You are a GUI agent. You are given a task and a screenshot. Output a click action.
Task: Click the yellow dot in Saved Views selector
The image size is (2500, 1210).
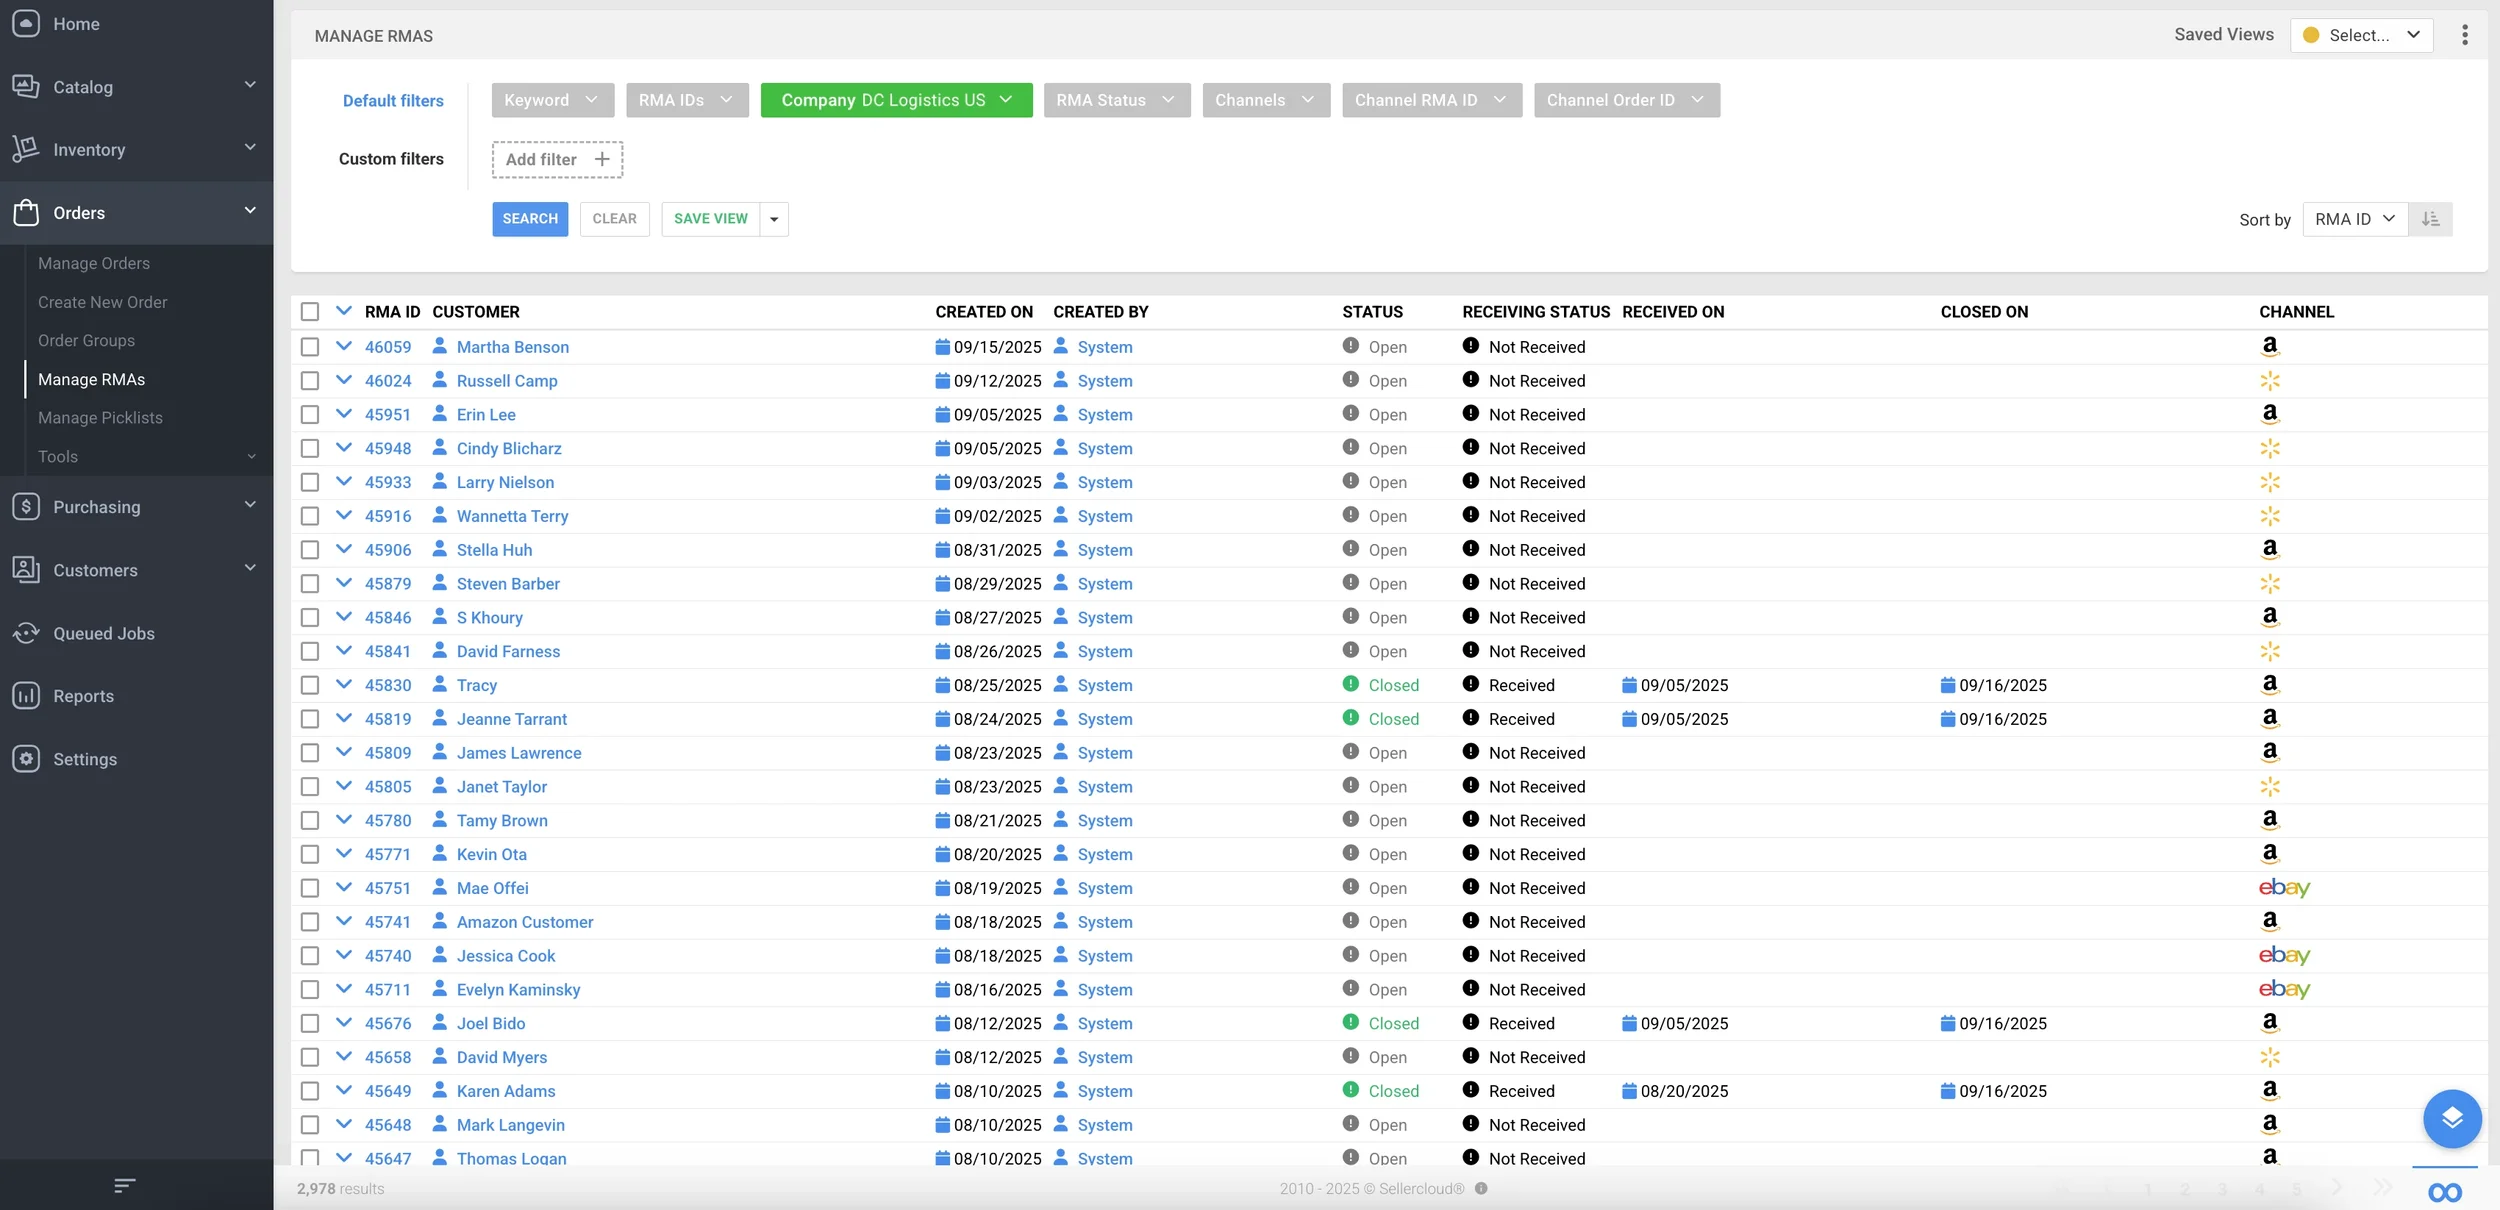click(2311, 35)
